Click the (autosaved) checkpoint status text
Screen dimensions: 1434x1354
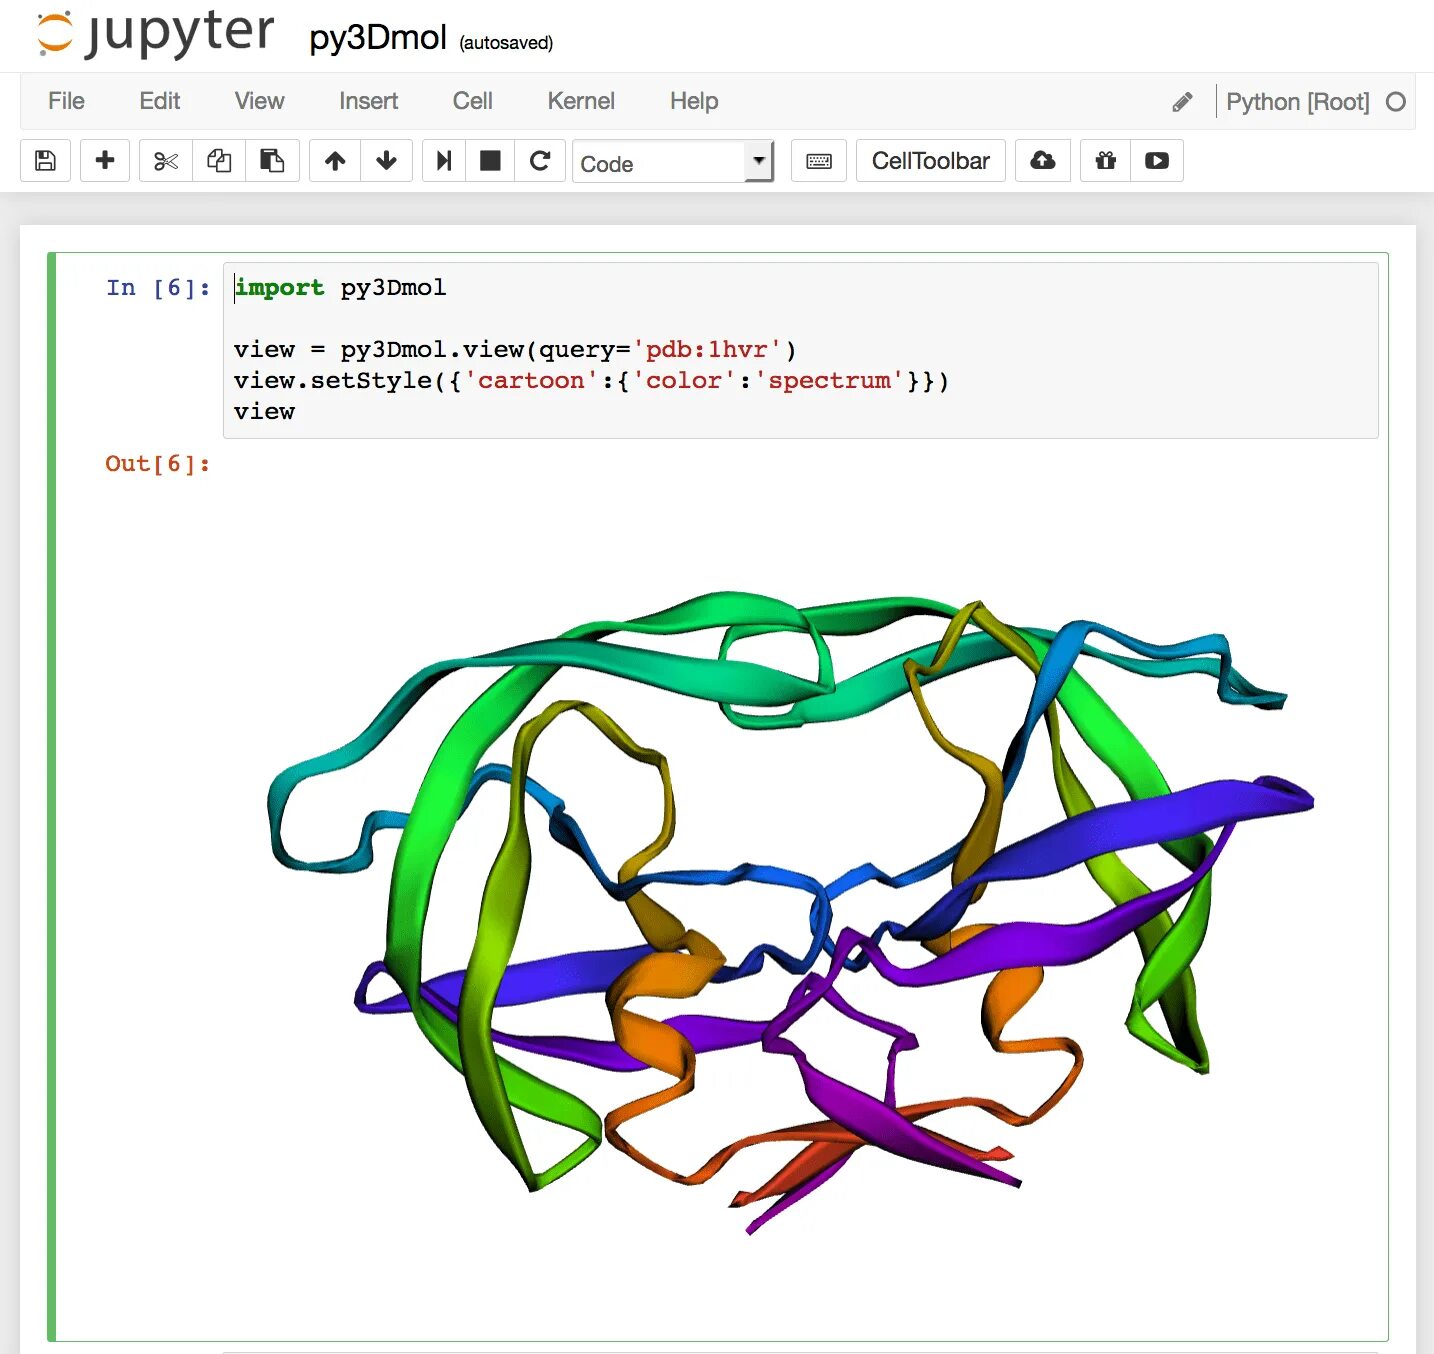[506, 43]
